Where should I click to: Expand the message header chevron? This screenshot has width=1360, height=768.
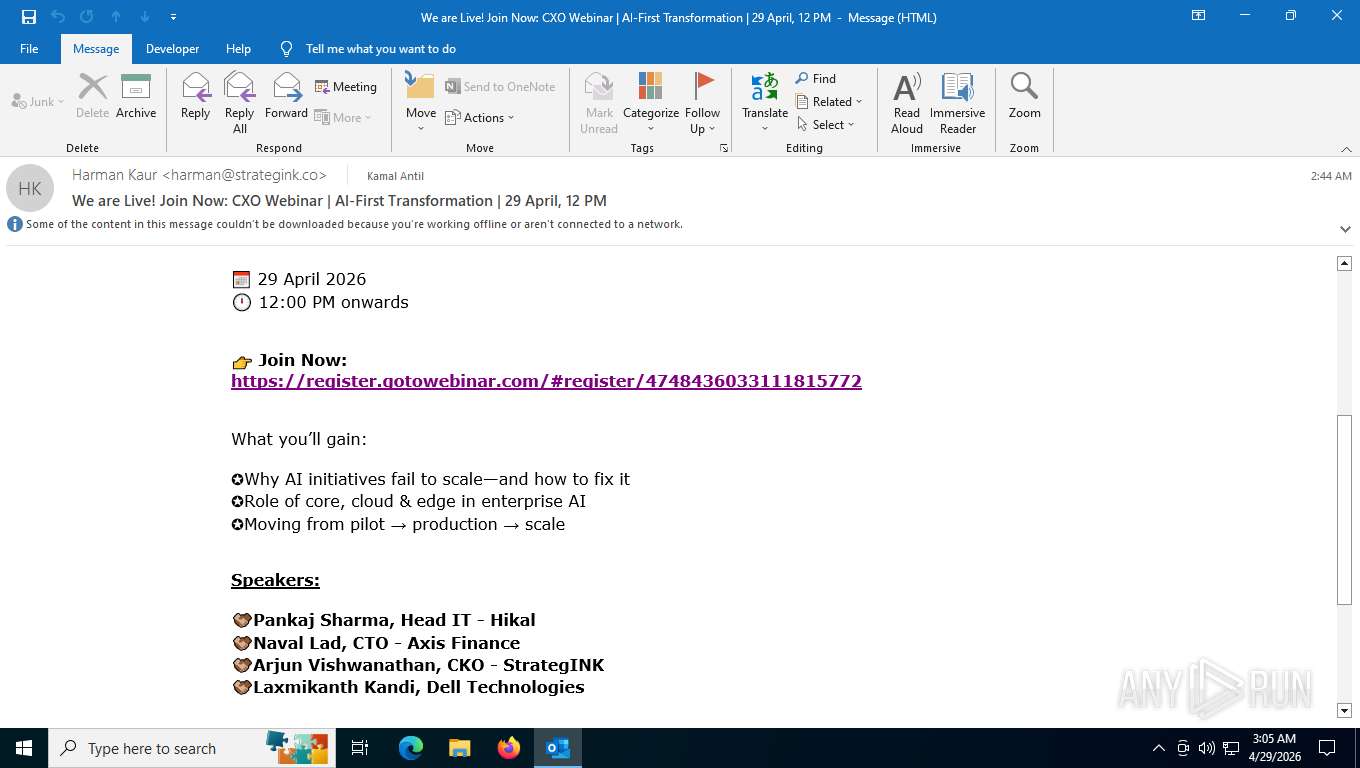click(x=1345, y=229)
